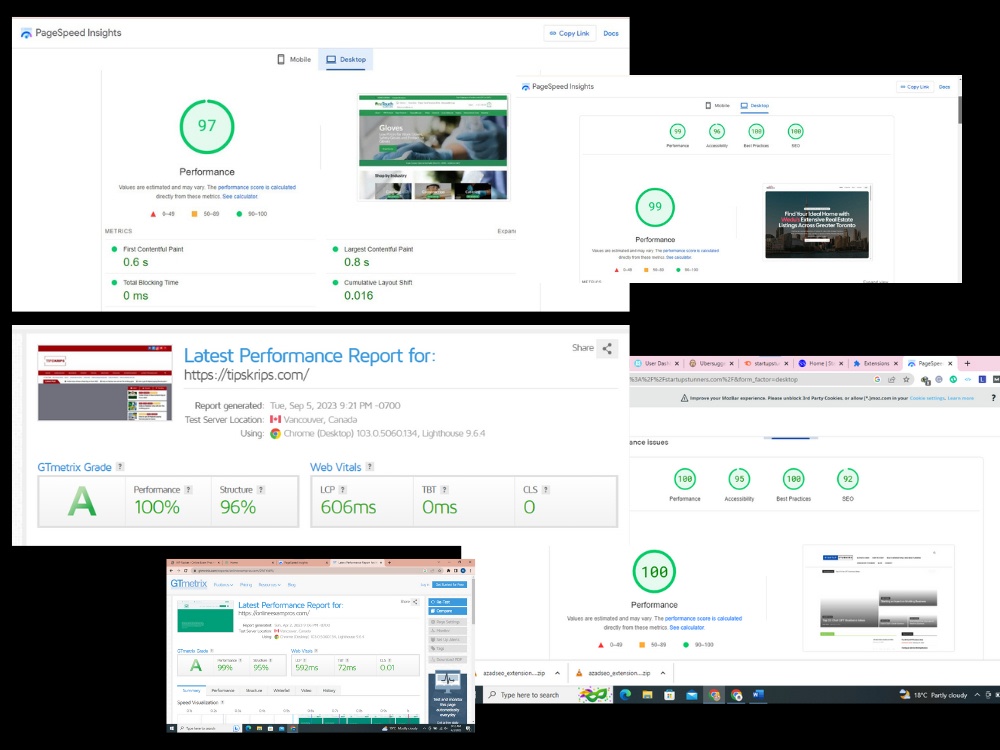1000x750 pixels.
Task: Open Resources dropdown in small GTmetrix window
Action: tap(270, 585)
